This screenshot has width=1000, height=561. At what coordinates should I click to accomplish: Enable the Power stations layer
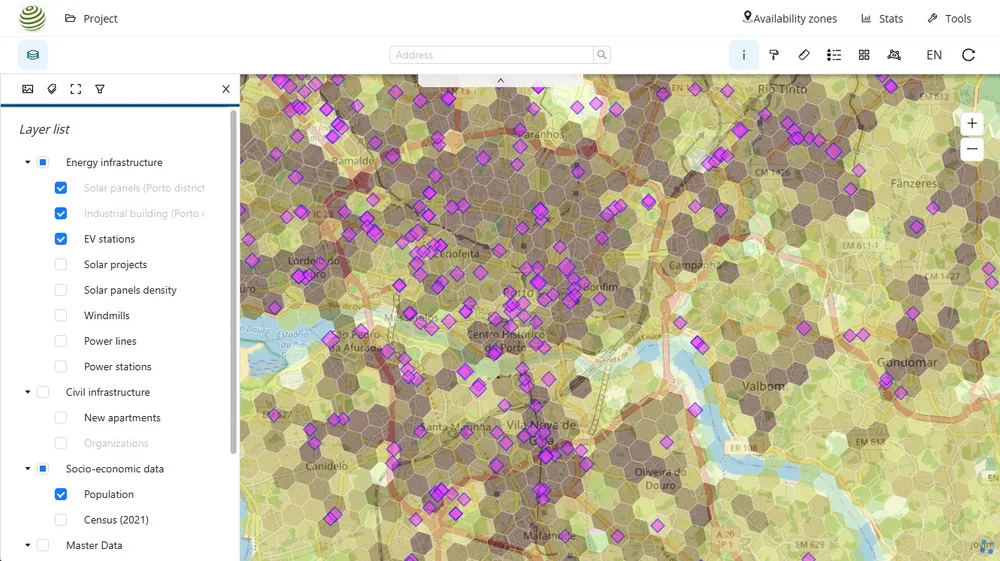(61, 367)
